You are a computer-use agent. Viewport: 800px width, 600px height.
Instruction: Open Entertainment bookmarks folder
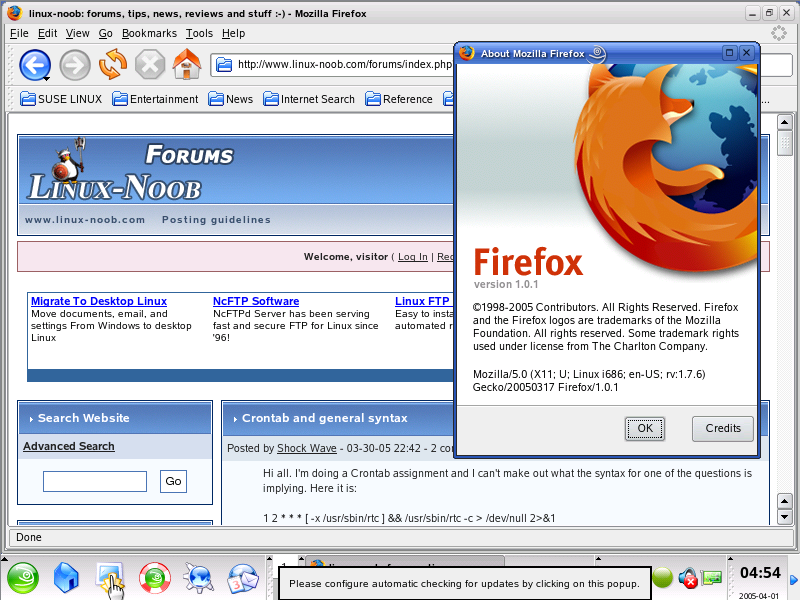155,99
